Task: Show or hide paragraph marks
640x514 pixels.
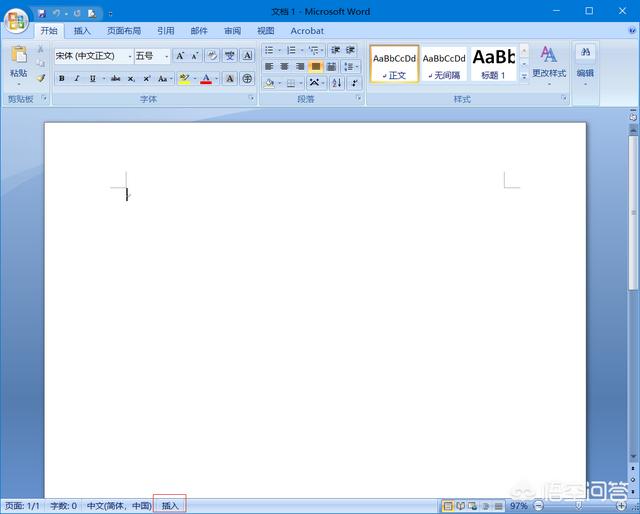Action: click(354, 83)
